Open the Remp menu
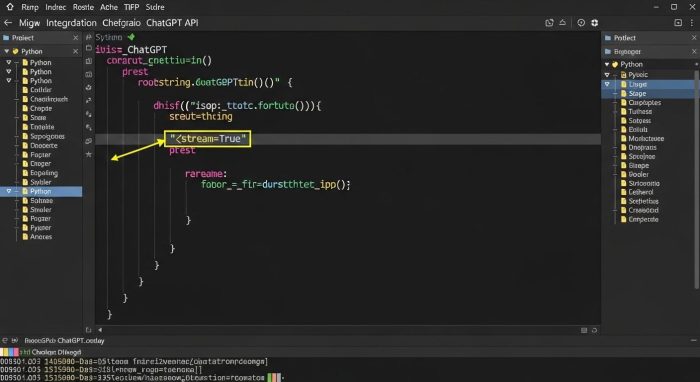 (x=30, y=7)
